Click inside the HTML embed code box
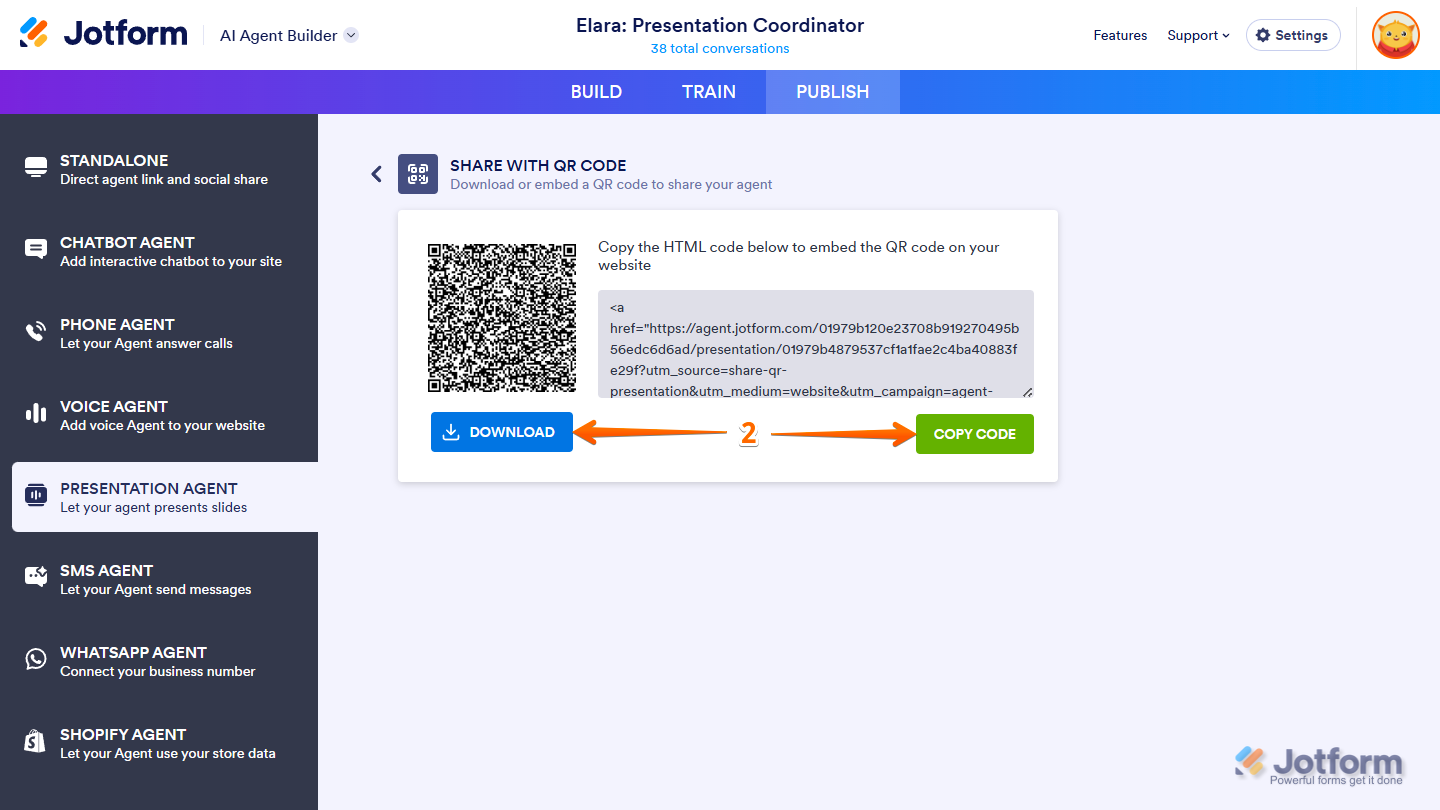Viewport: 1440px width, 810px height. coord(815,345)
